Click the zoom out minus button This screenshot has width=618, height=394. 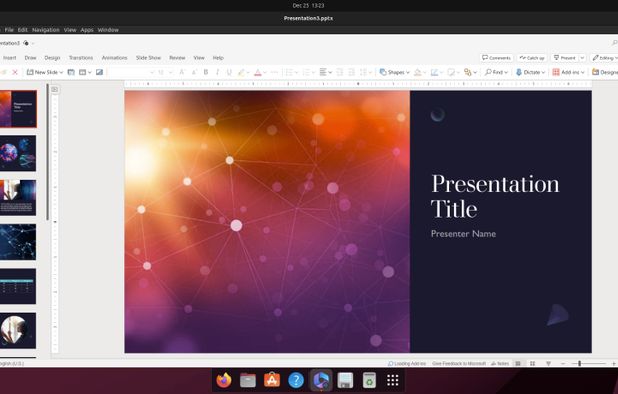coord(563,364)
